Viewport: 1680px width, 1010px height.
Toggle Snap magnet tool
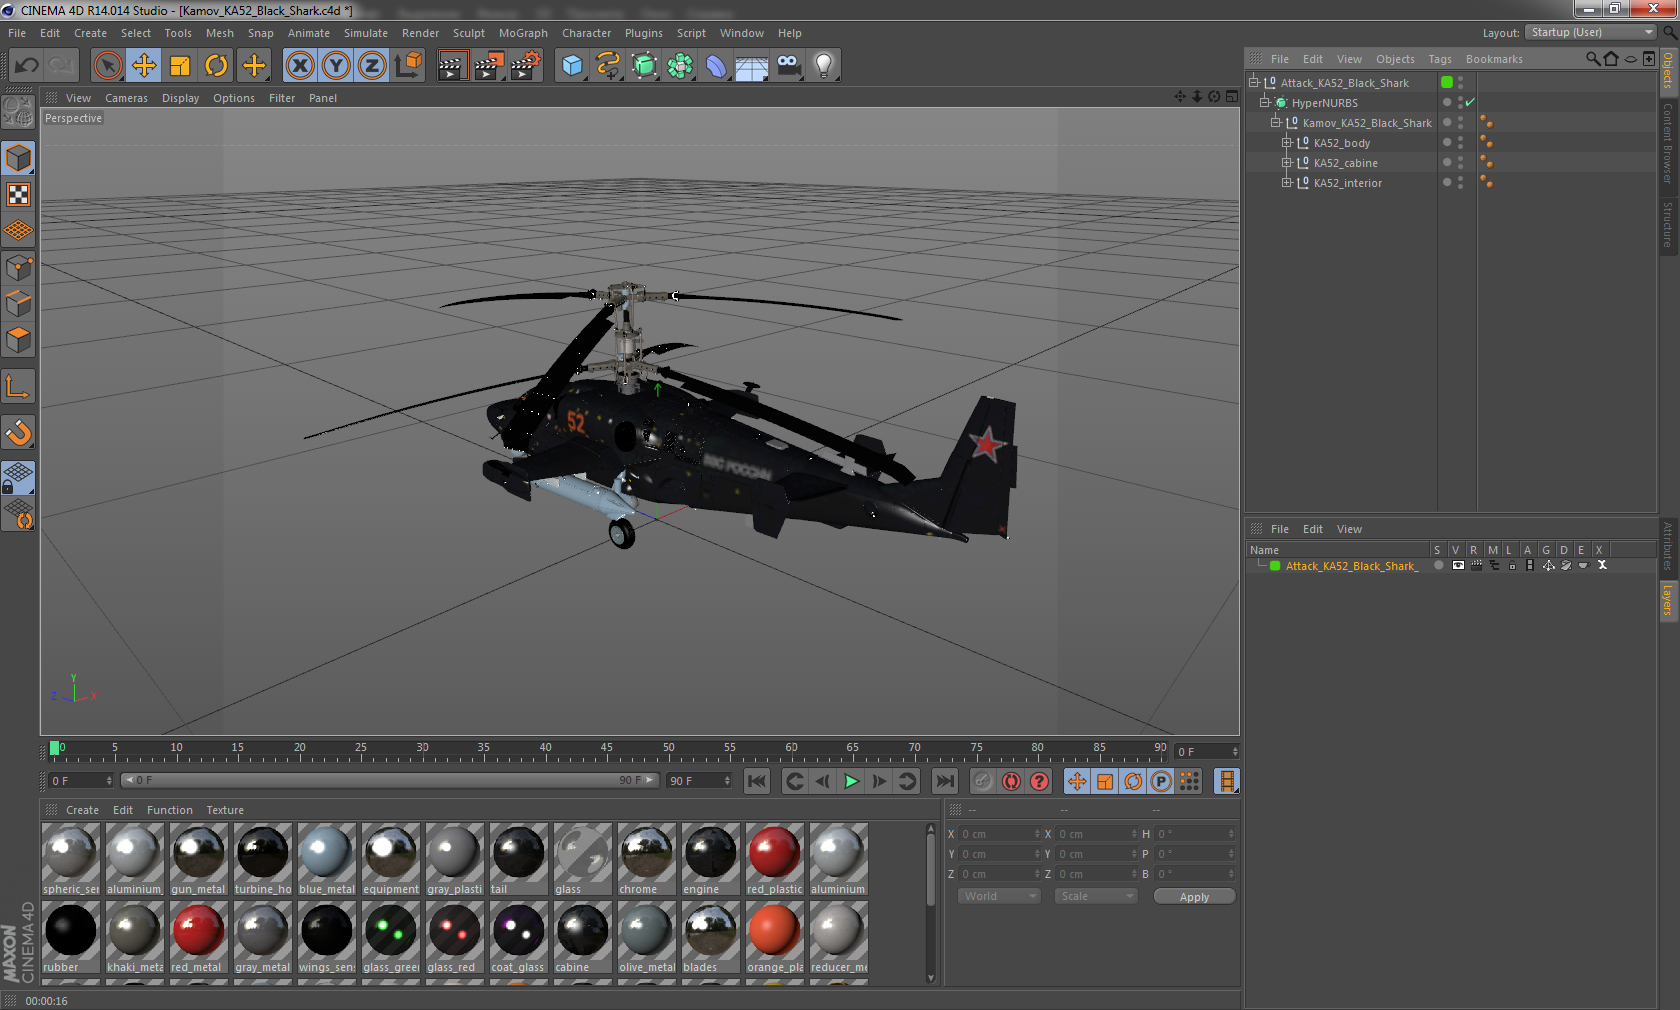coord(18,432)
